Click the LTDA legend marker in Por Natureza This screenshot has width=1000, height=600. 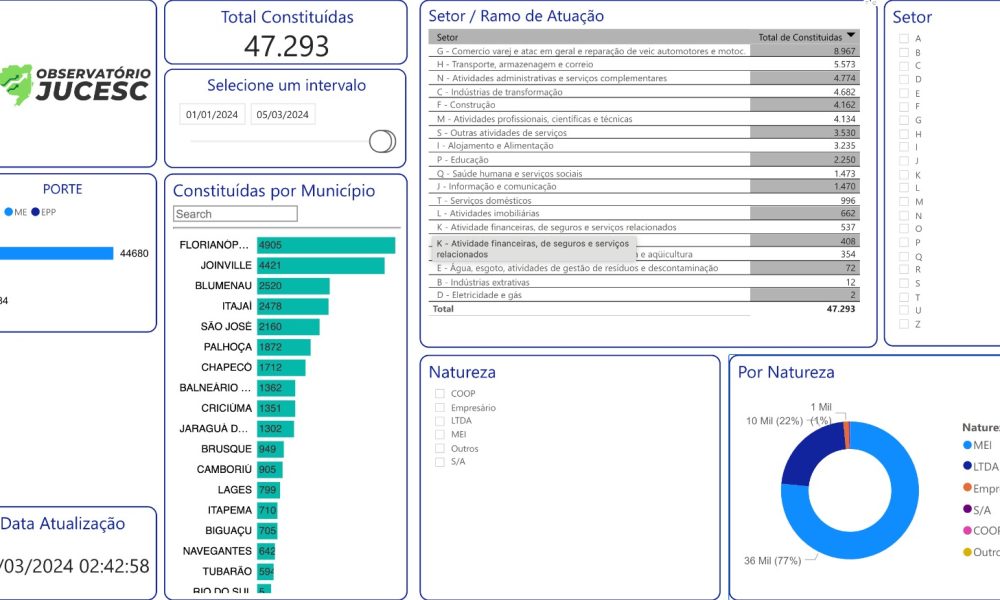(x=967, y=466)
